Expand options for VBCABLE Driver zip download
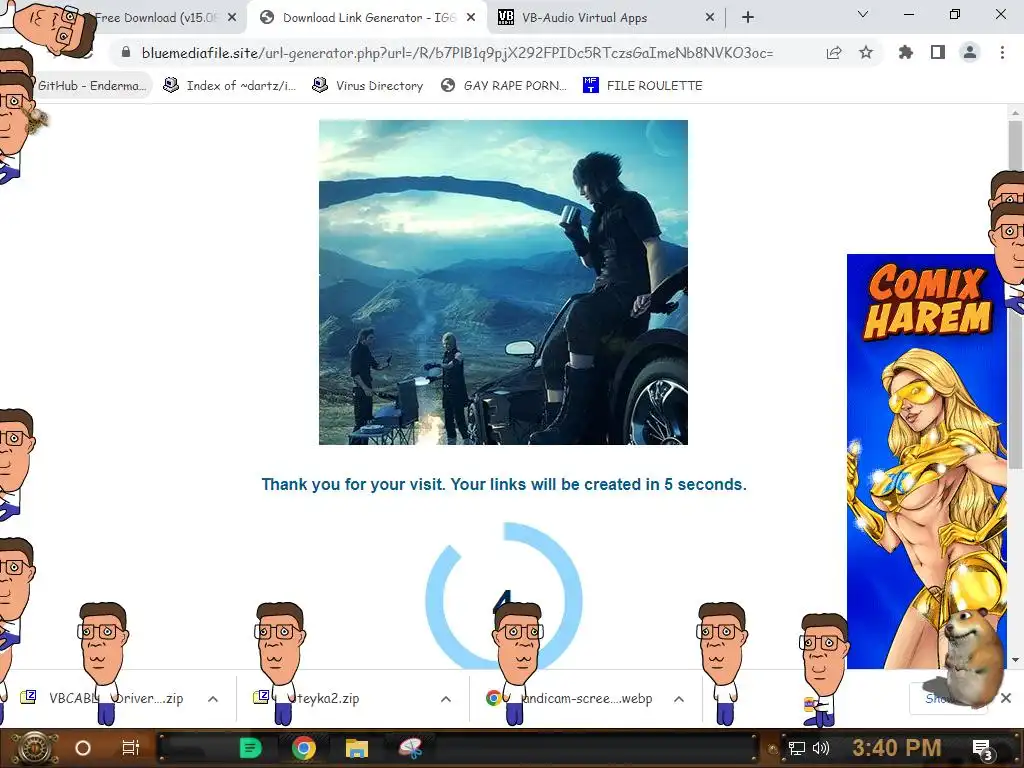Screen dimensions: 1024x768 [x=213, y=699]
